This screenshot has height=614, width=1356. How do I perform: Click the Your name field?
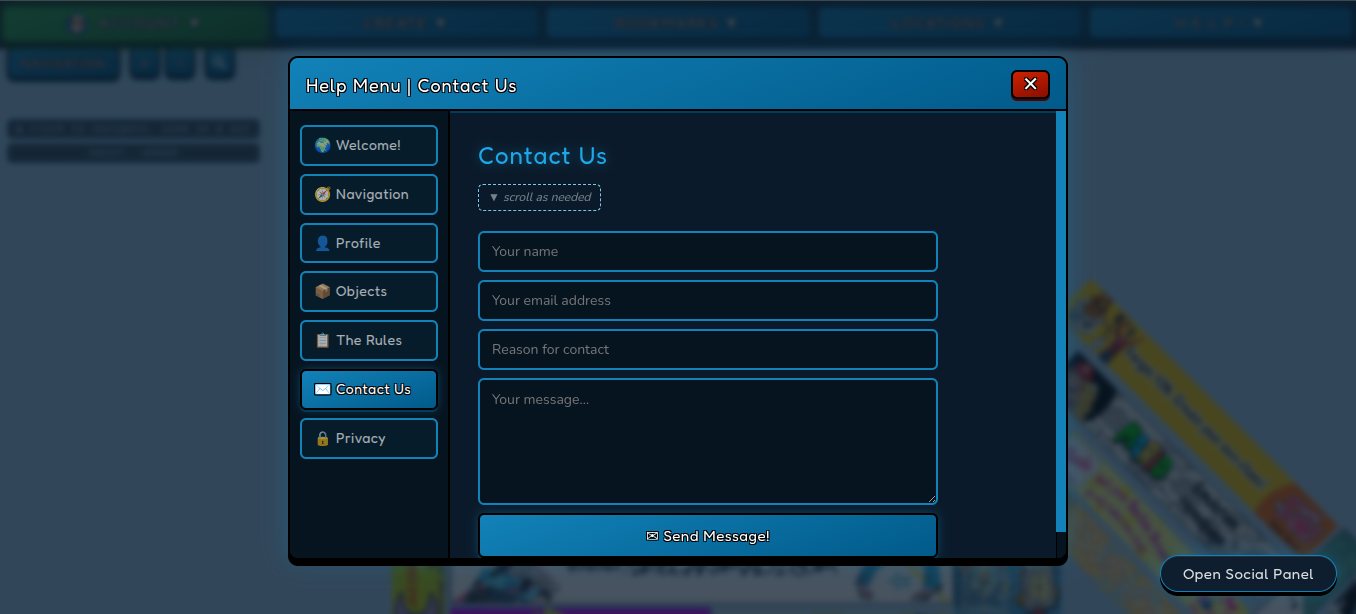click(x=708, y=252)
